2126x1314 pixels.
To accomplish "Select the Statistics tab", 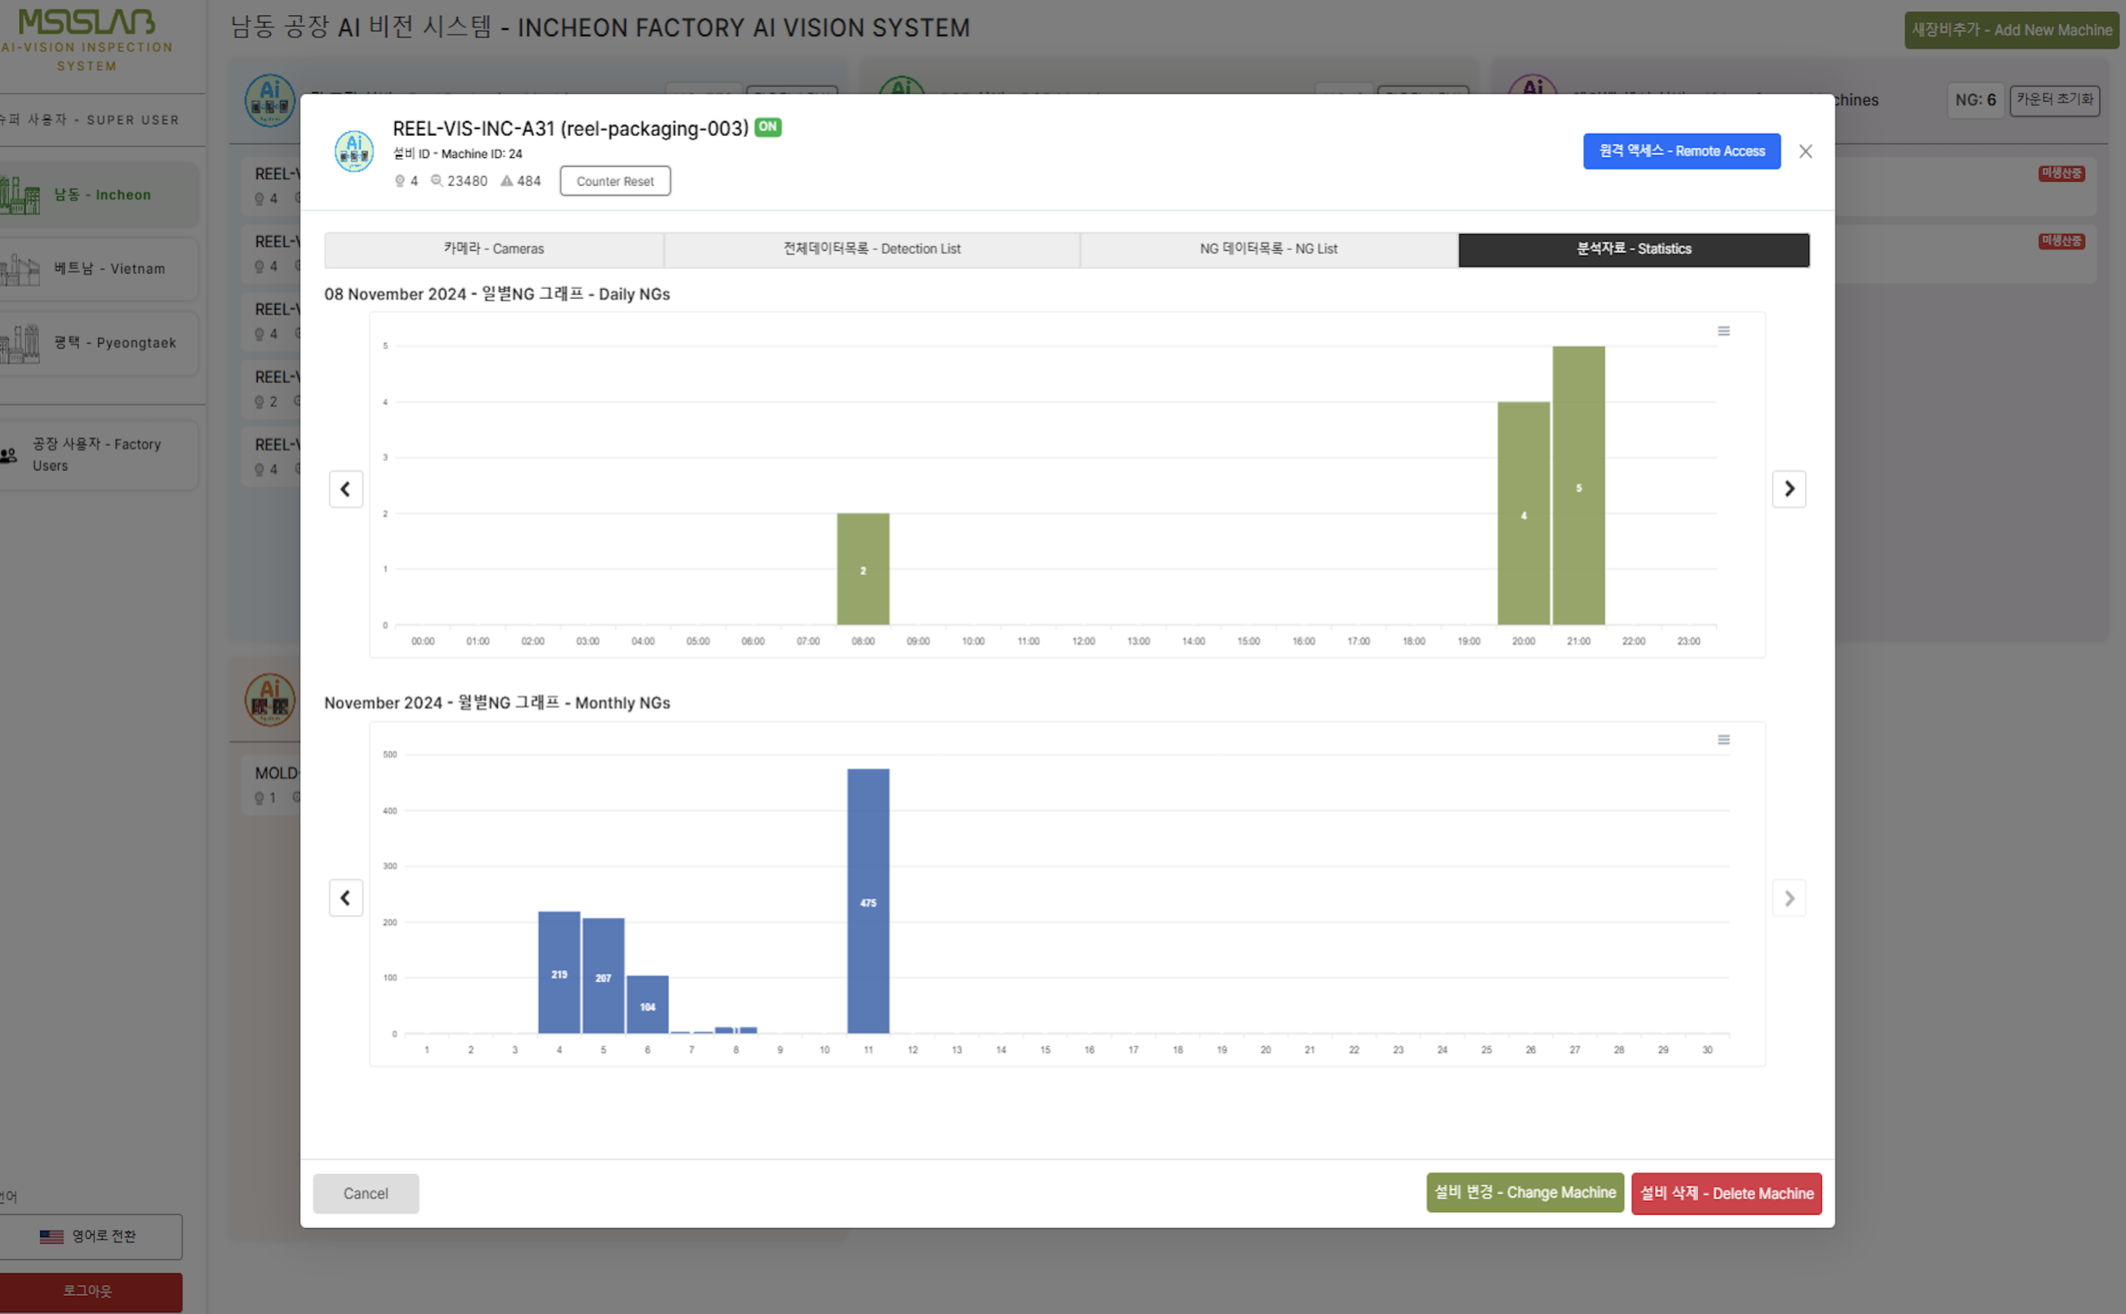I will click(x=1634, y=249).
